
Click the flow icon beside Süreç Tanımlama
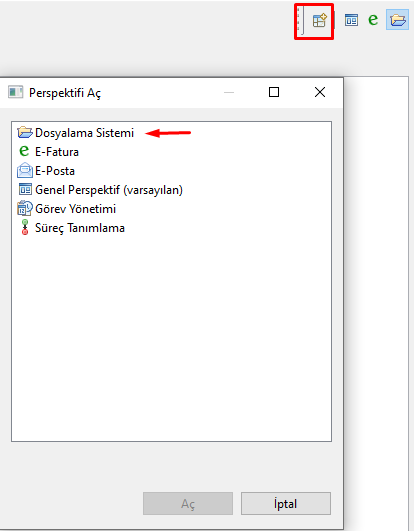point(25,227)
